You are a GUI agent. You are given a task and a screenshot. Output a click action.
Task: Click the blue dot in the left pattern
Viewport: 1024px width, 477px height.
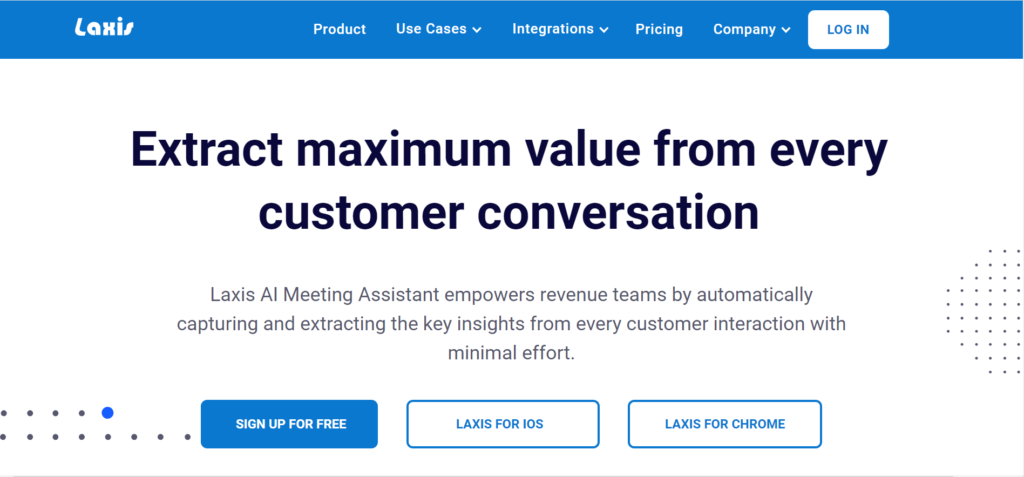(x=108, y=412)
